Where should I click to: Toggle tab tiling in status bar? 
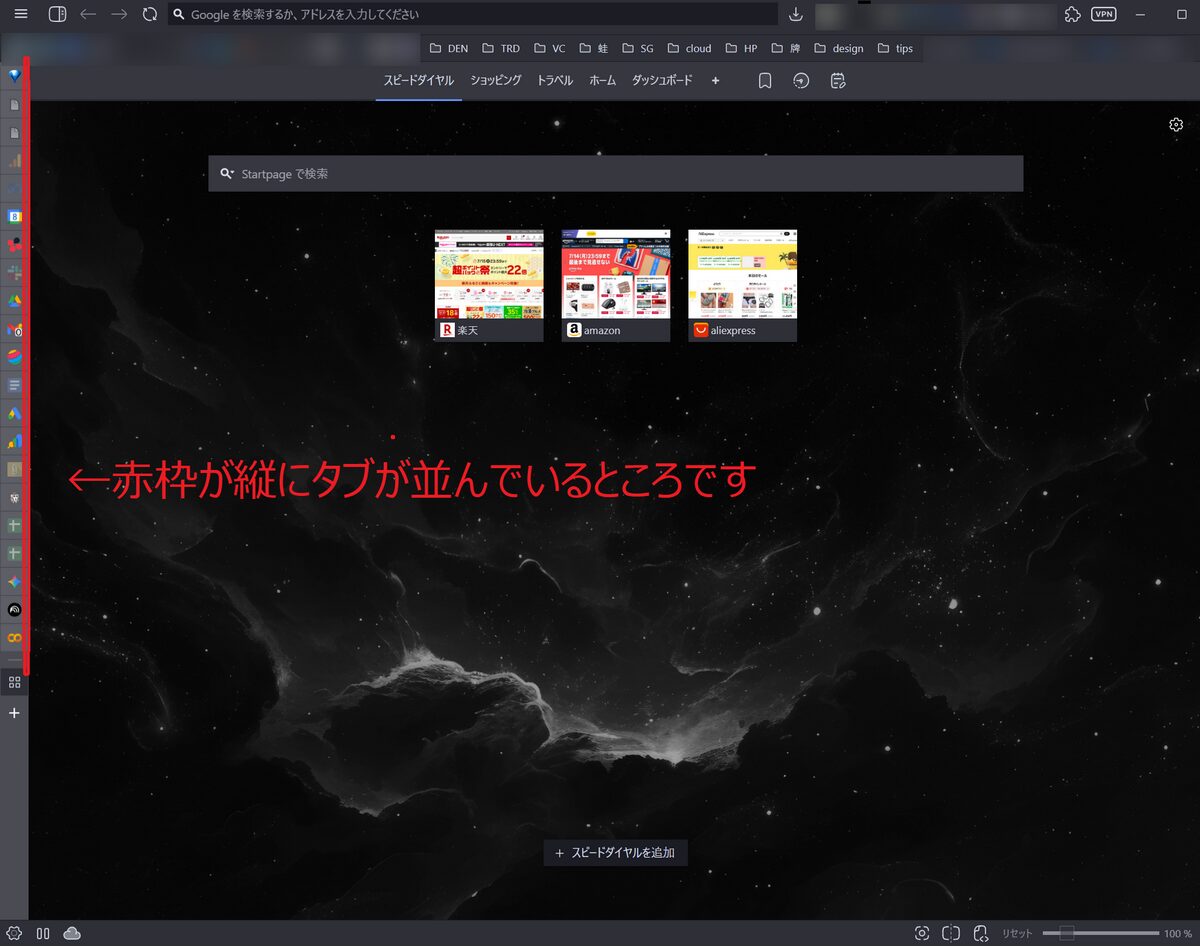click(x=951, y=933)
